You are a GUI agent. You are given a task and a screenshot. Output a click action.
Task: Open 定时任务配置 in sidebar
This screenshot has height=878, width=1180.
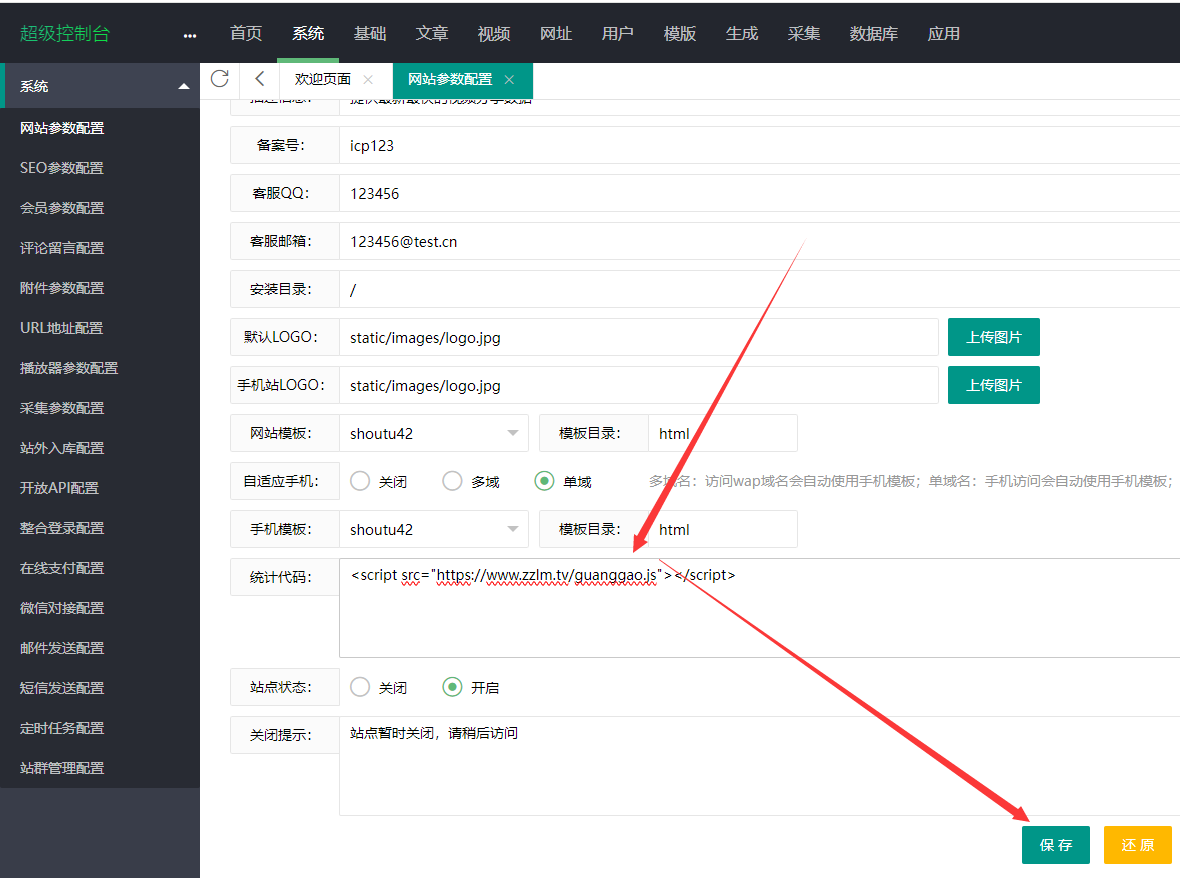[x=62, y=728]
